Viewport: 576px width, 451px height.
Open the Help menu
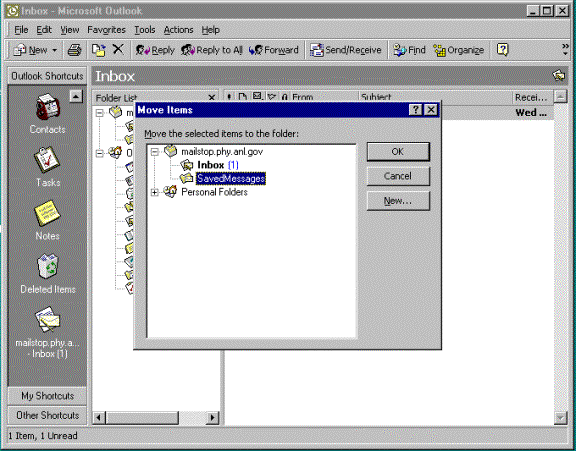(x=210, y=30)
